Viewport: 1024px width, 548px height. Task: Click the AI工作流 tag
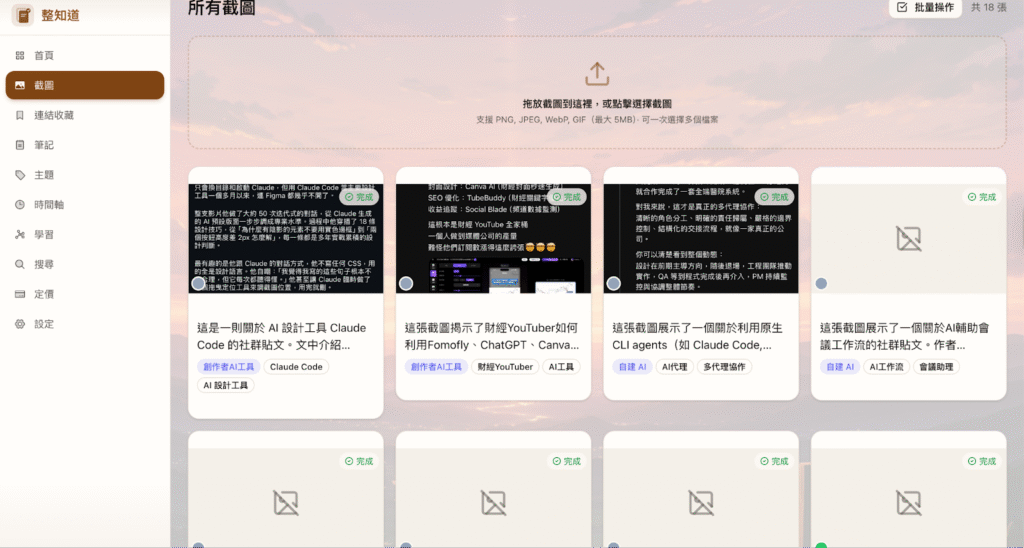[x=886, y=367]
